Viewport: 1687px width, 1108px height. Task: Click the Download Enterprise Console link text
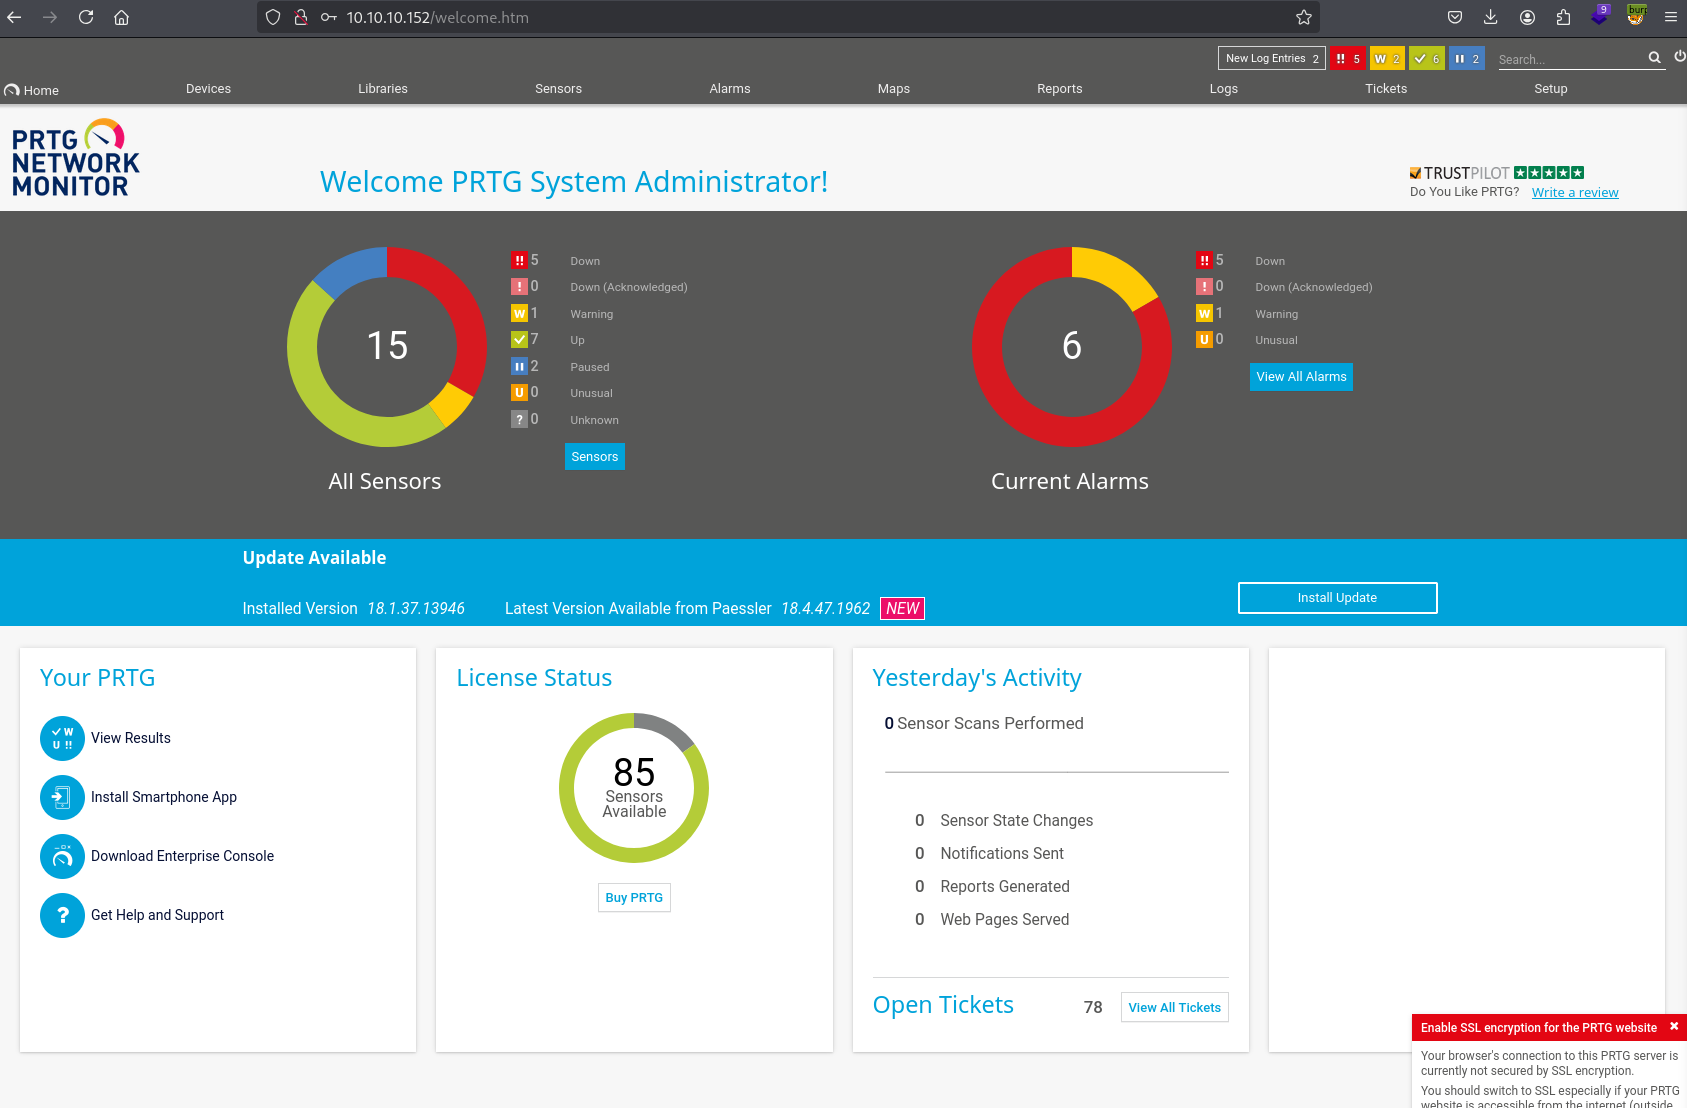(182, 856)
